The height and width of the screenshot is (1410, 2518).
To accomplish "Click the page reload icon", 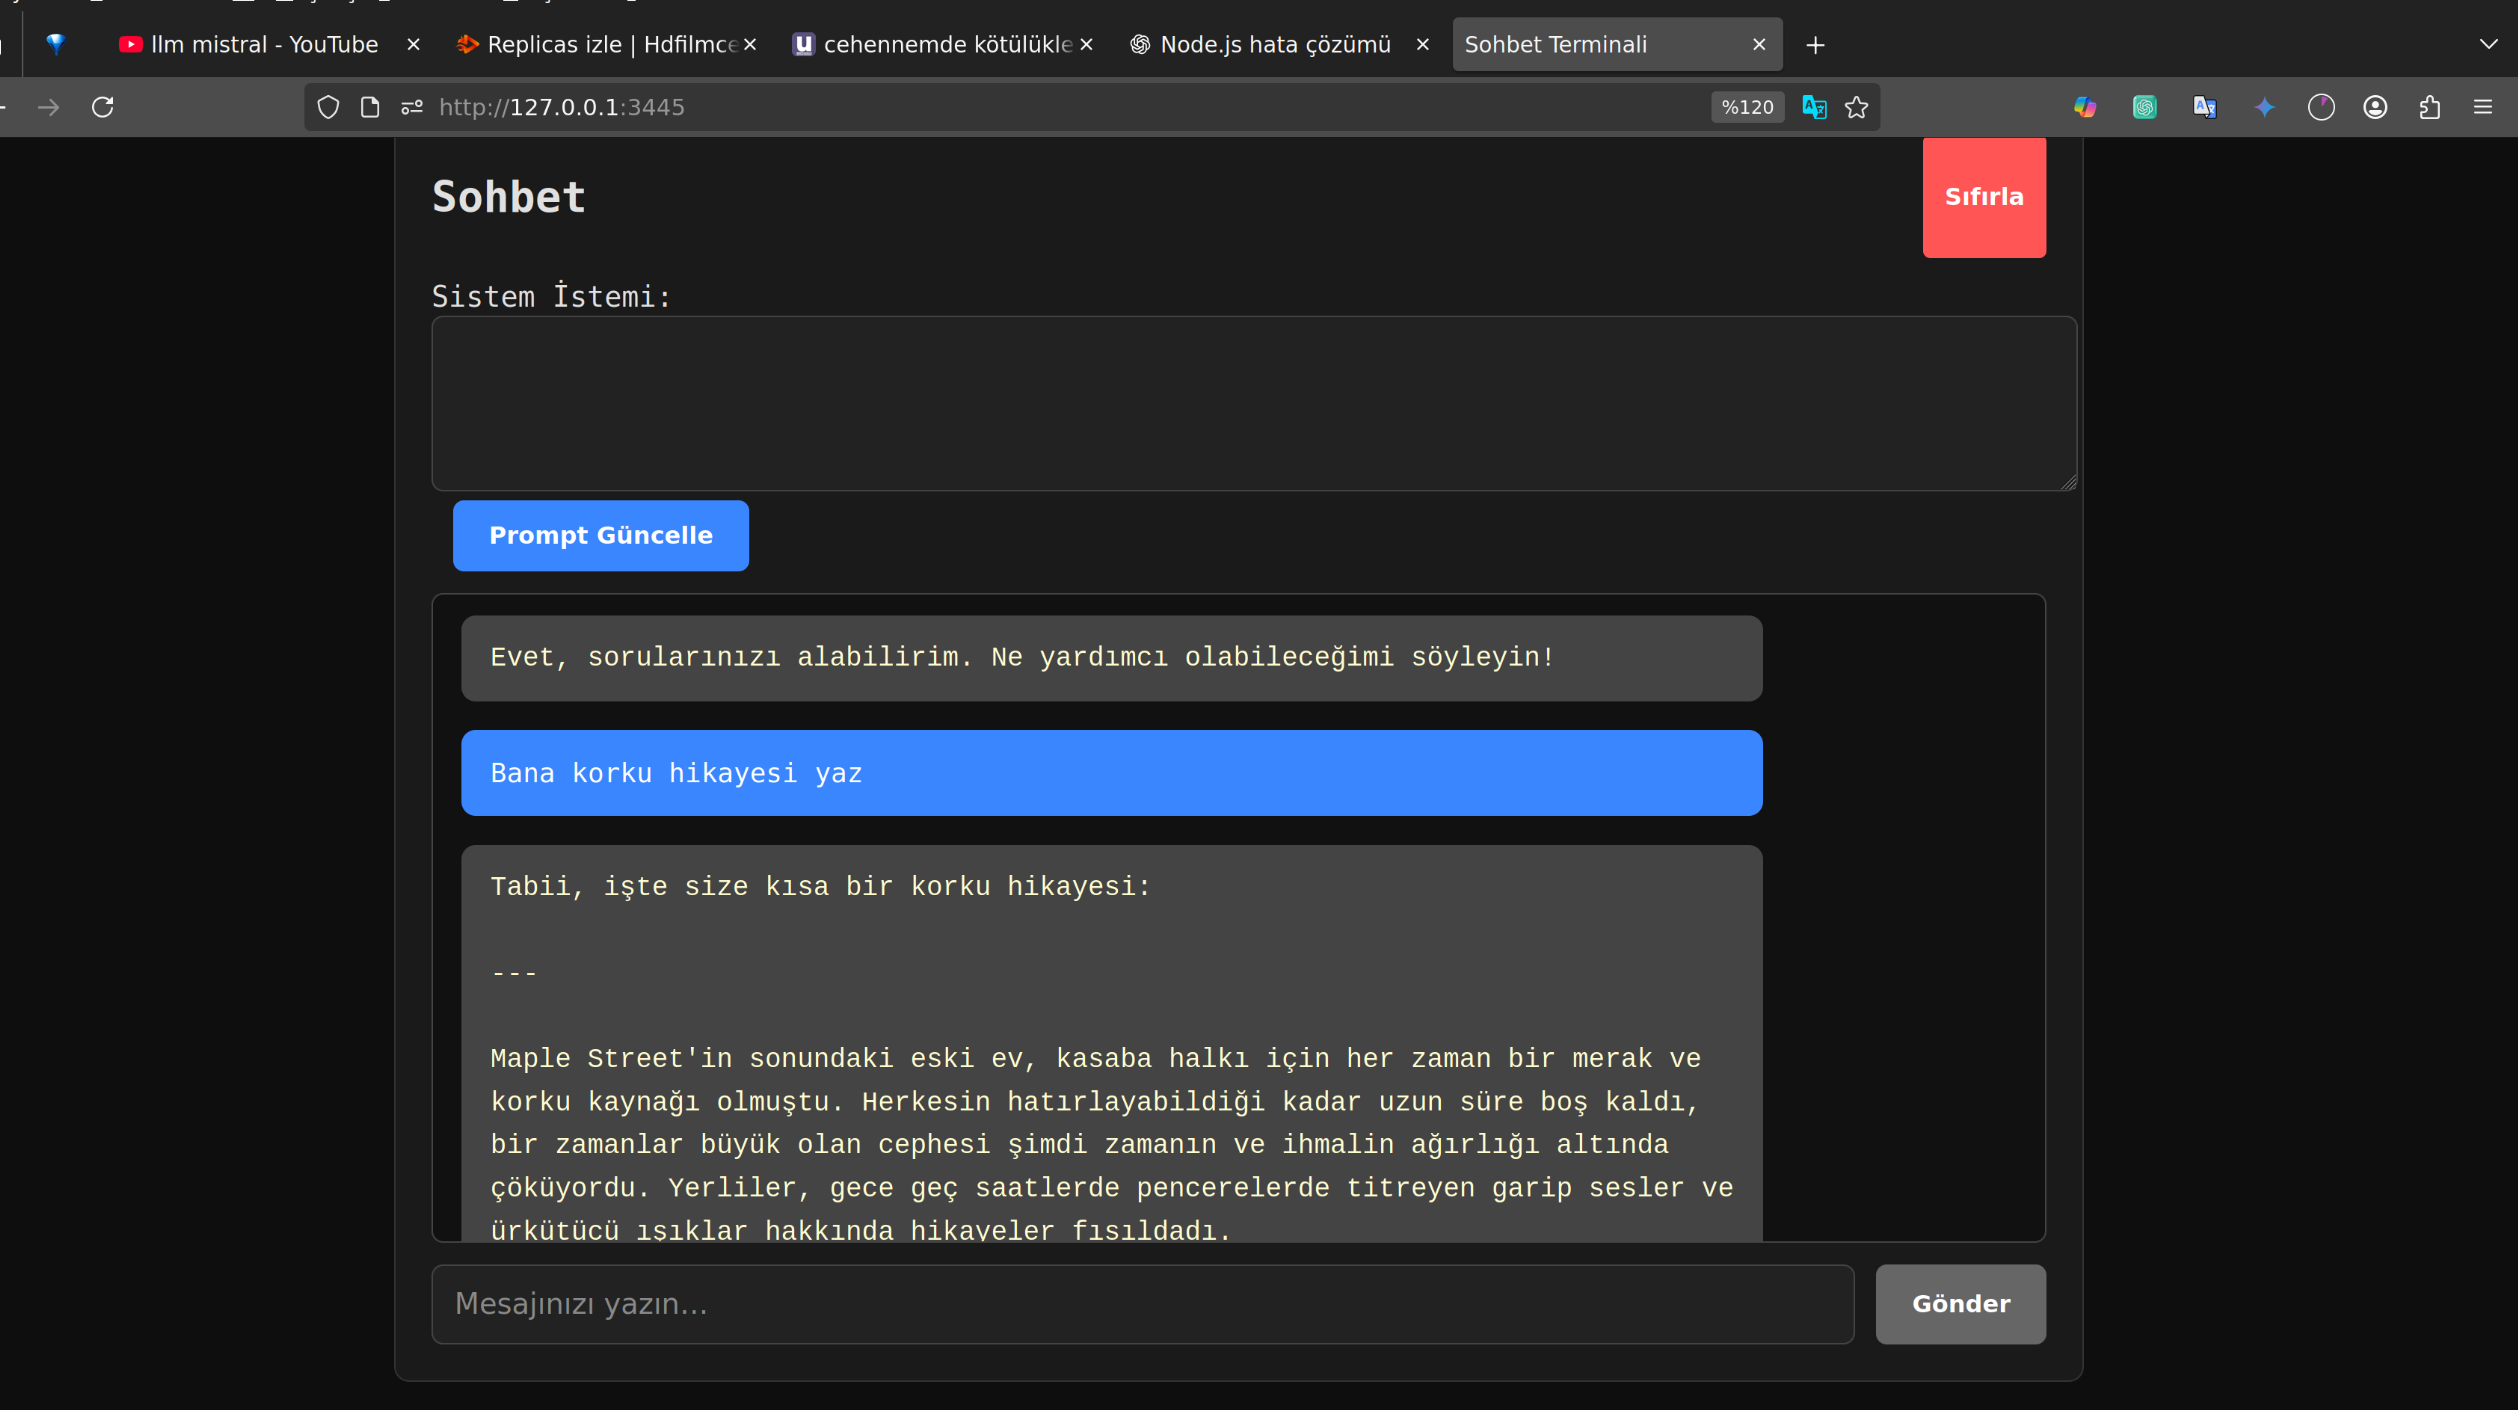I will click(103, 107).
